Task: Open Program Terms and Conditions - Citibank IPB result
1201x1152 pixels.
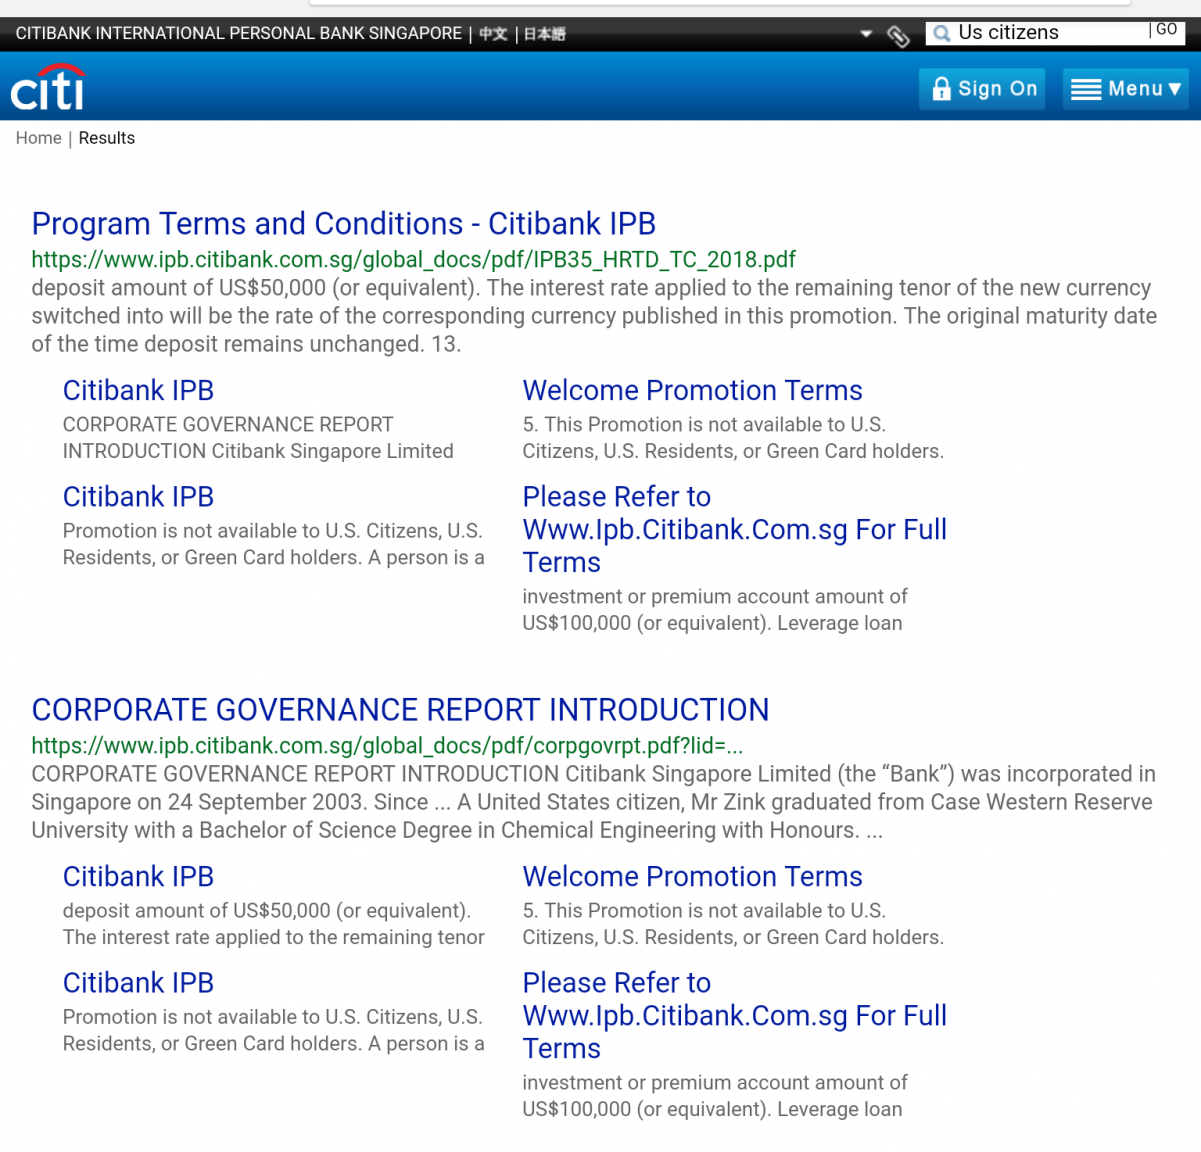Action: pos(344,224)
